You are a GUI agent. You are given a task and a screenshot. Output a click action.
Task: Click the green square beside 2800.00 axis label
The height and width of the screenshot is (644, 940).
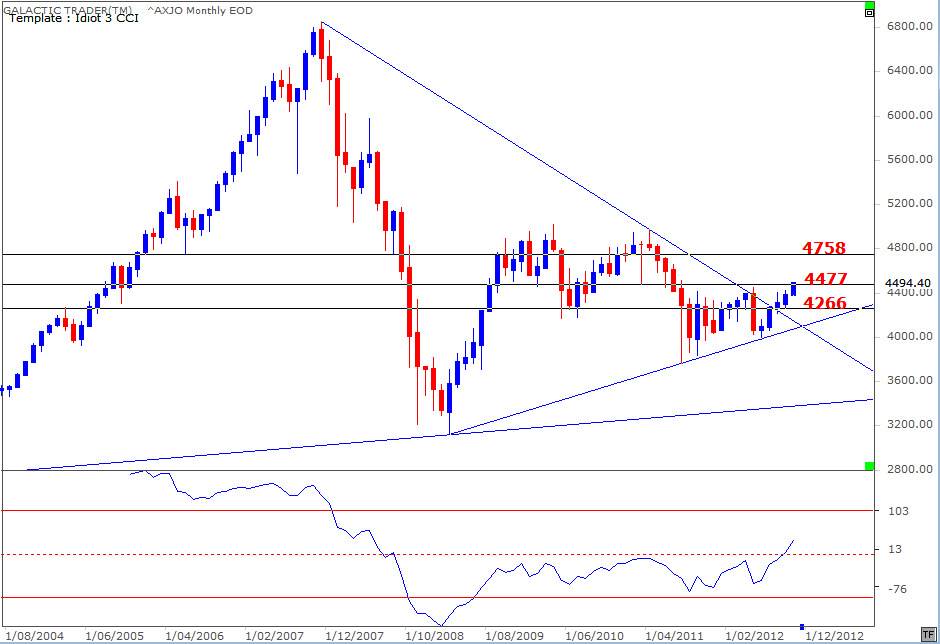tap(869, 466)
